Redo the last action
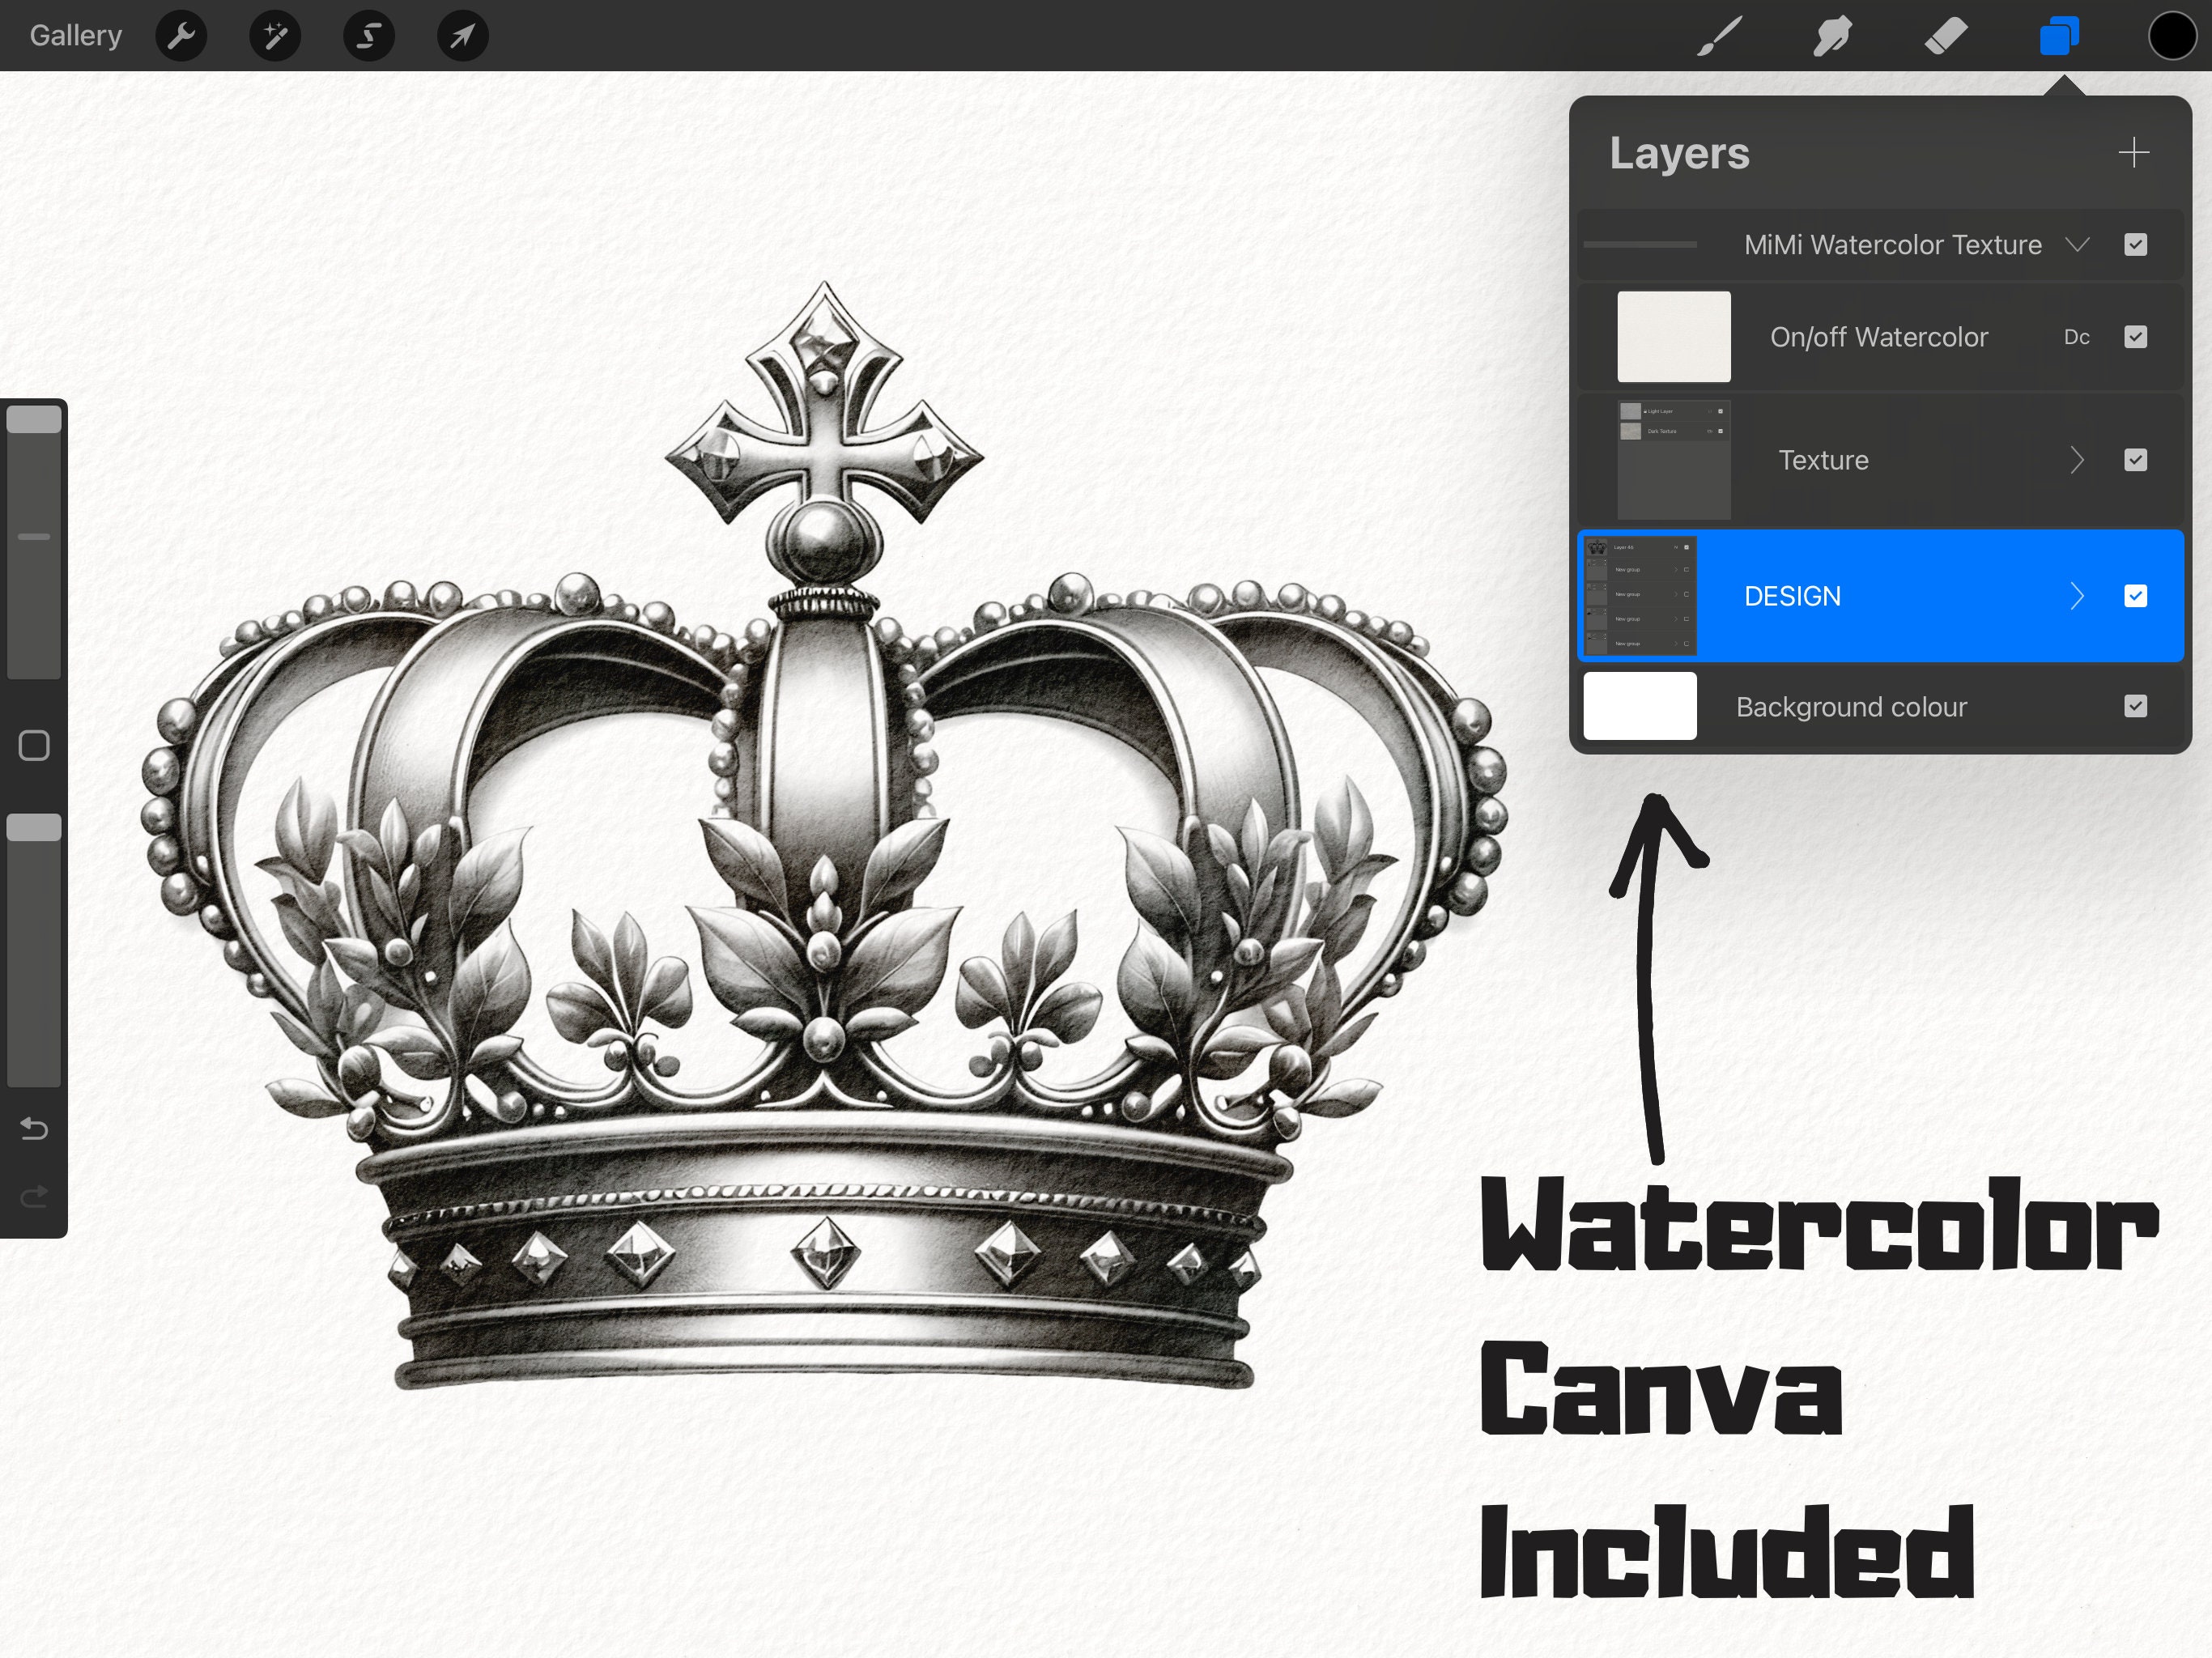 (x=34, y=1196)
